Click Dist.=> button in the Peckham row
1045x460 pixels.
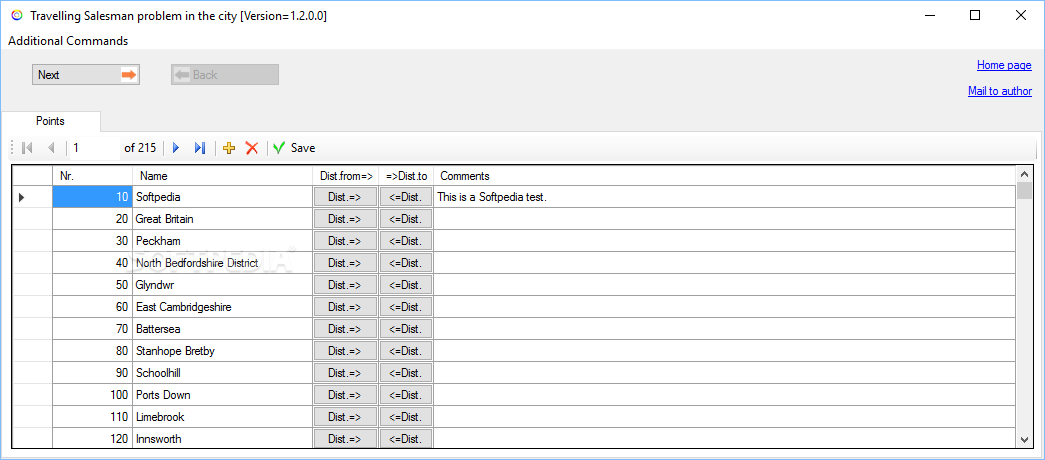point(345,241)
